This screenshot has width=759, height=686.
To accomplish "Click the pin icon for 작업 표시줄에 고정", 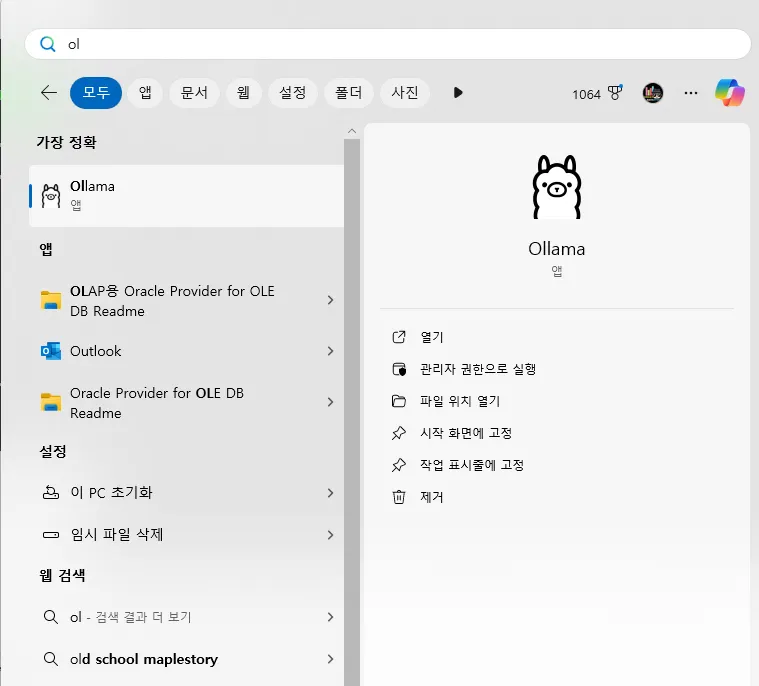I will [399, 465].
